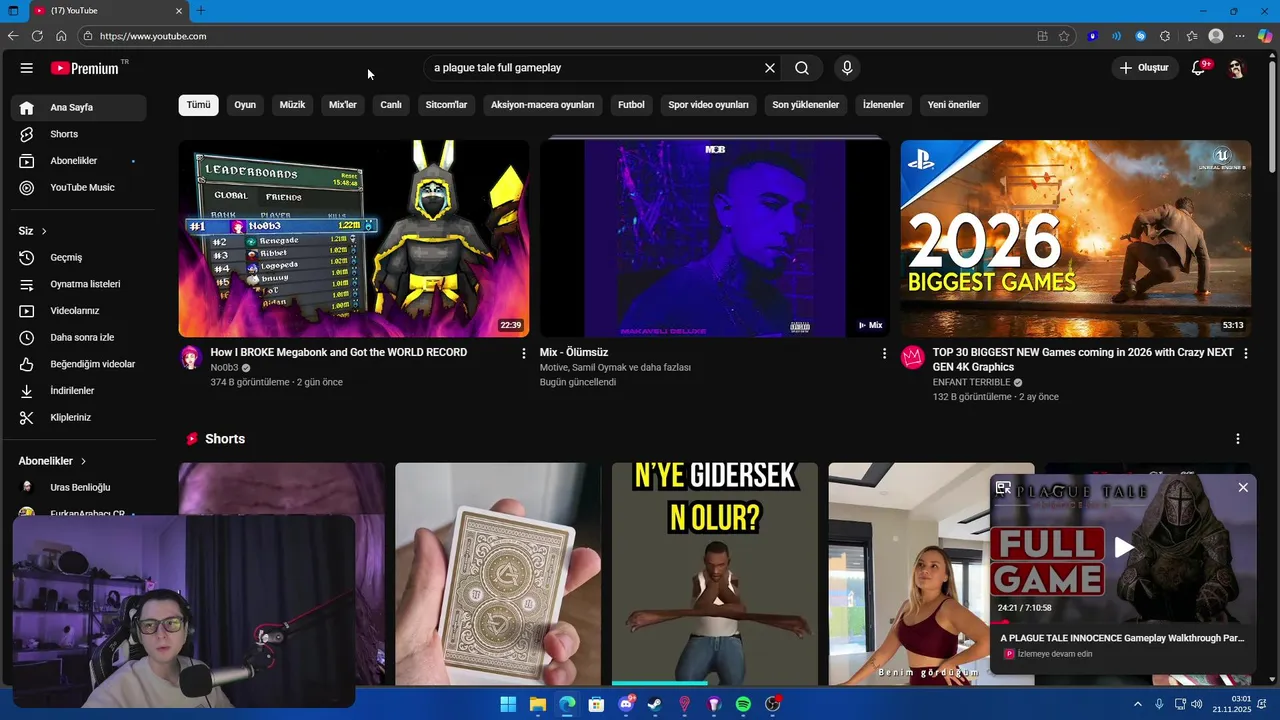Open İndirilenler in the sidebar
The width and height of the screenshot is (1280, 720).
pos(78,391)
